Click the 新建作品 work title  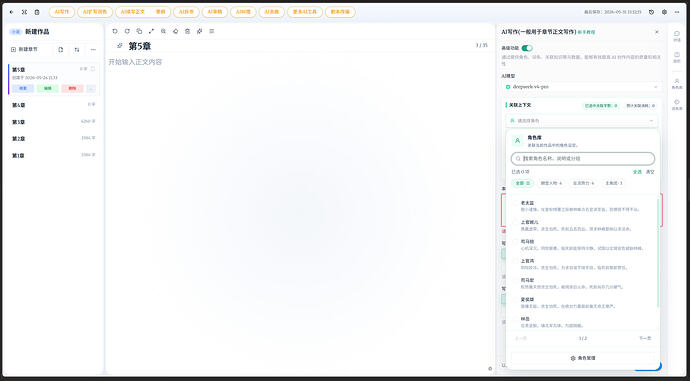[x=37, y=32]
